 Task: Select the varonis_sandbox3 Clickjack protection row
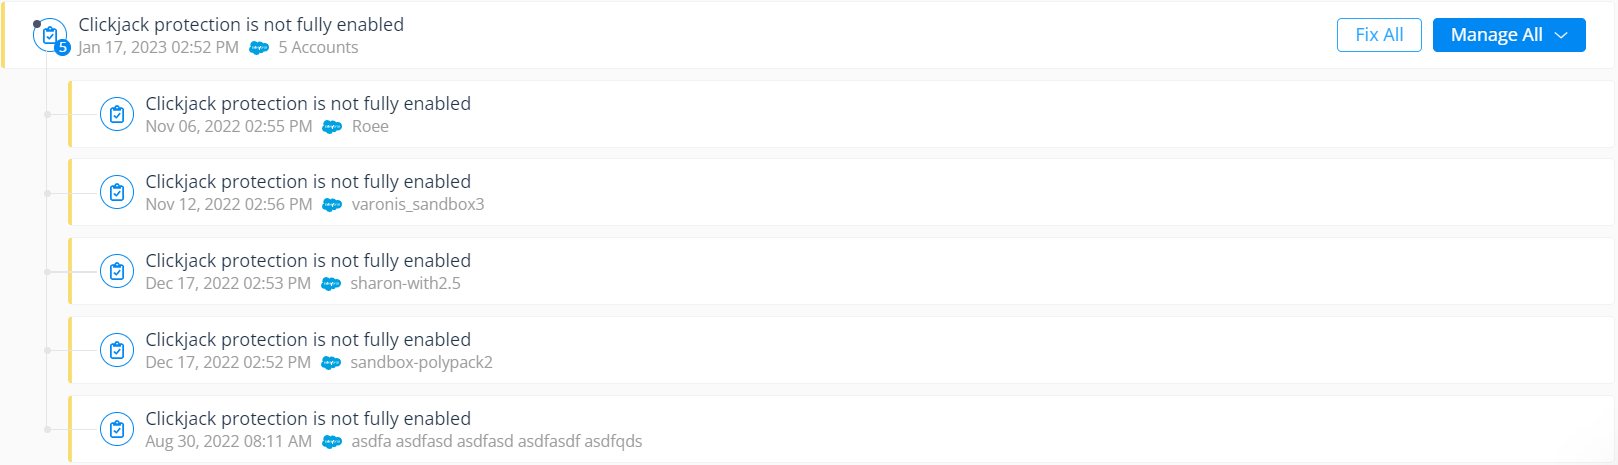coord(800,192)
